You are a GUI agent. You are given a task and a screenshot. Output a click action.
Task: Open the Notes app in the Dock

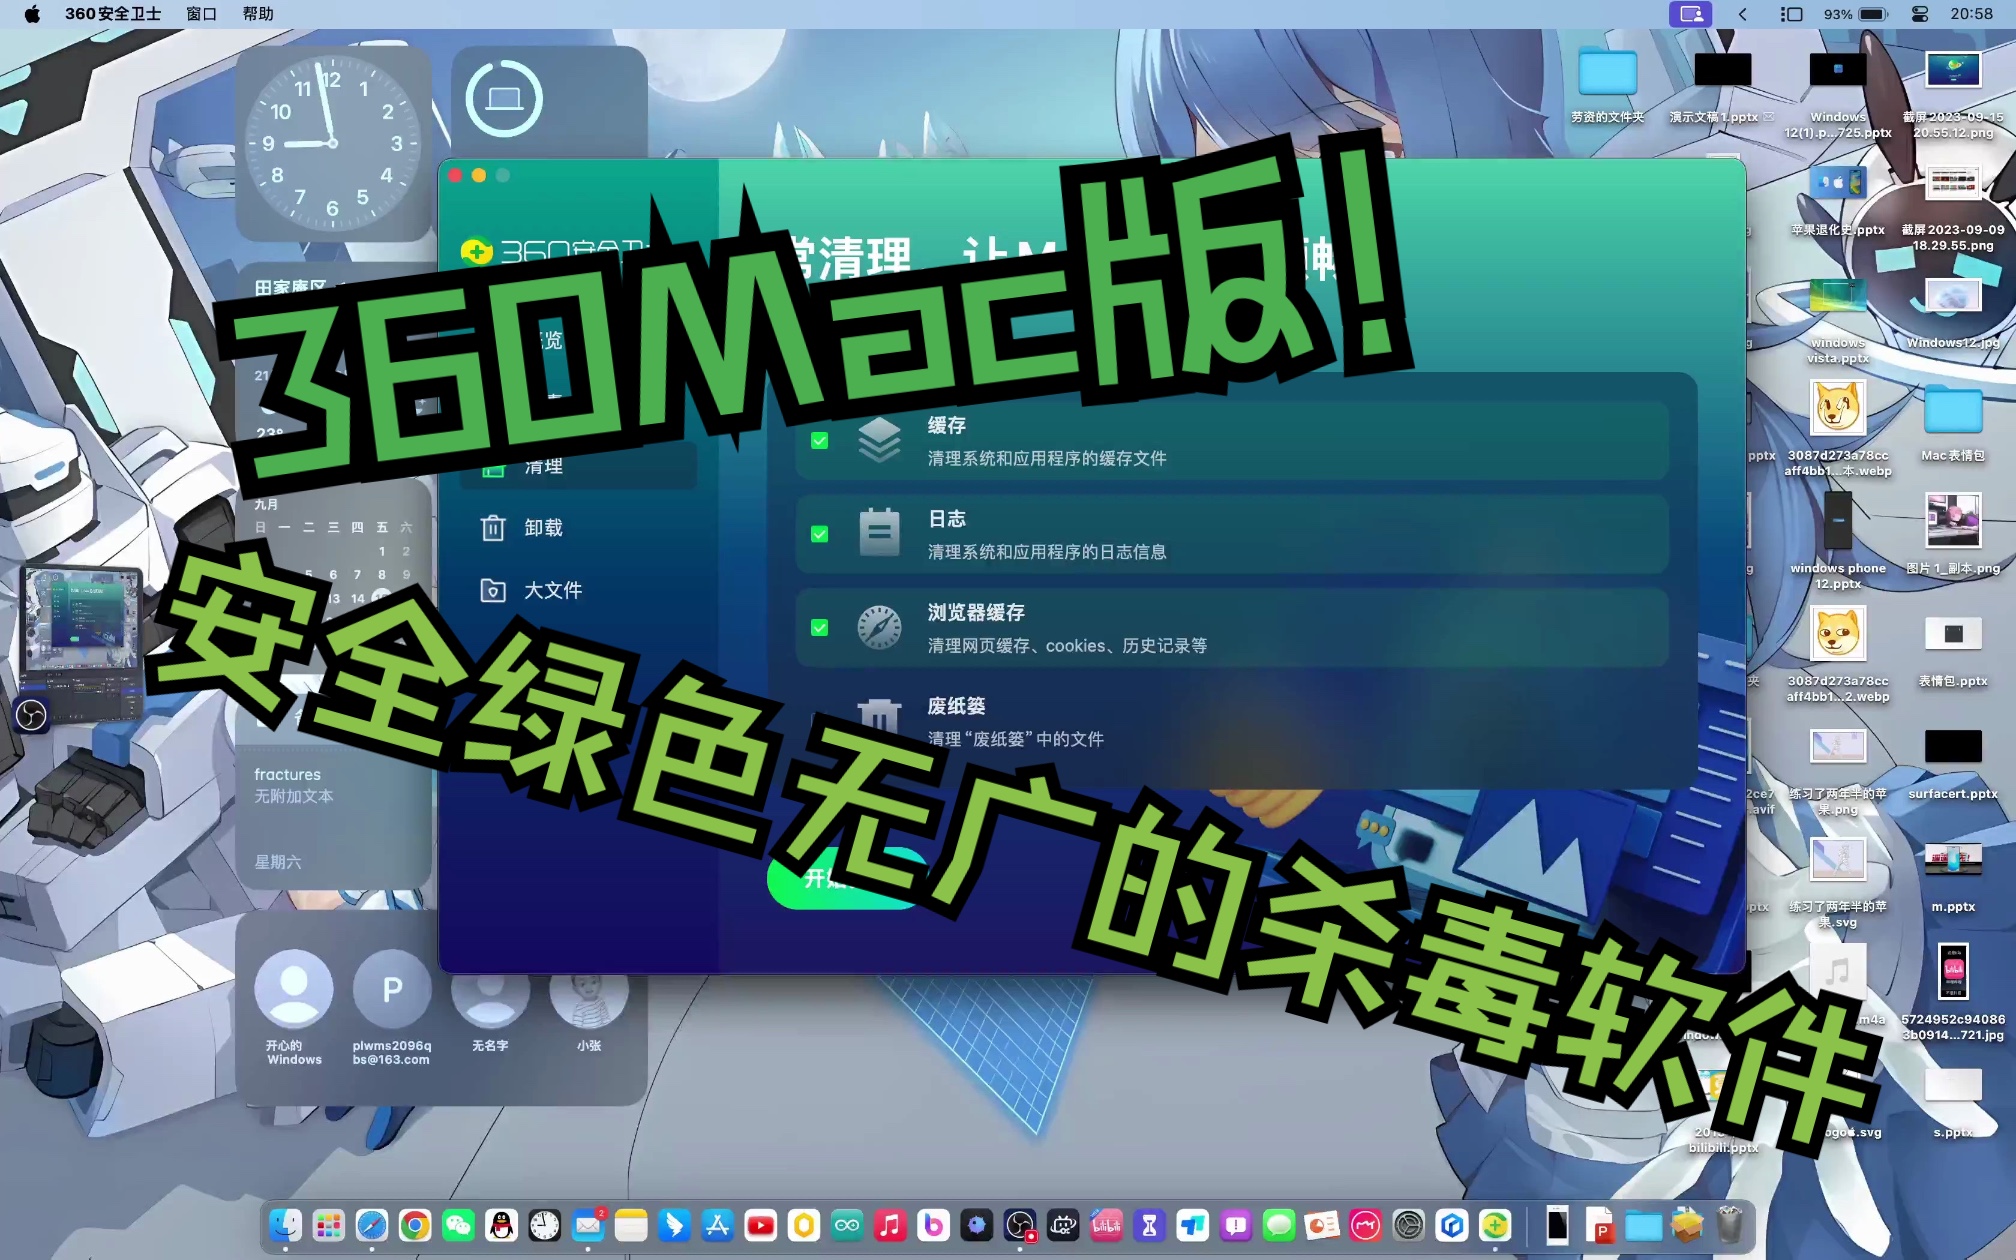click(x=631, y=1225)
